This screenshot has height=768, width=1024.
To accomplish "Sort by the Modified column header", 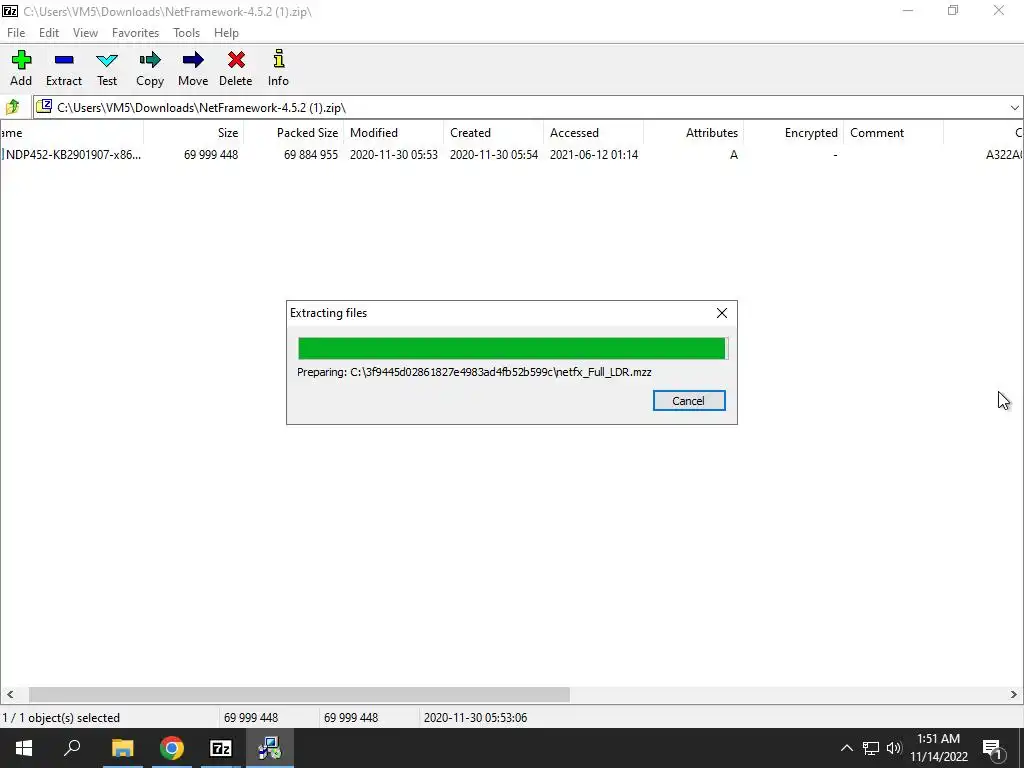I will click(x=394, y=133).
